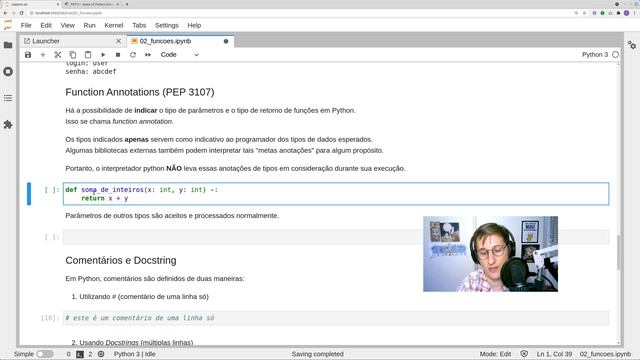This screenshot has height=360, width=640.
Task: Click the notebook trust shield icon
Action: [x=524, y=354]
